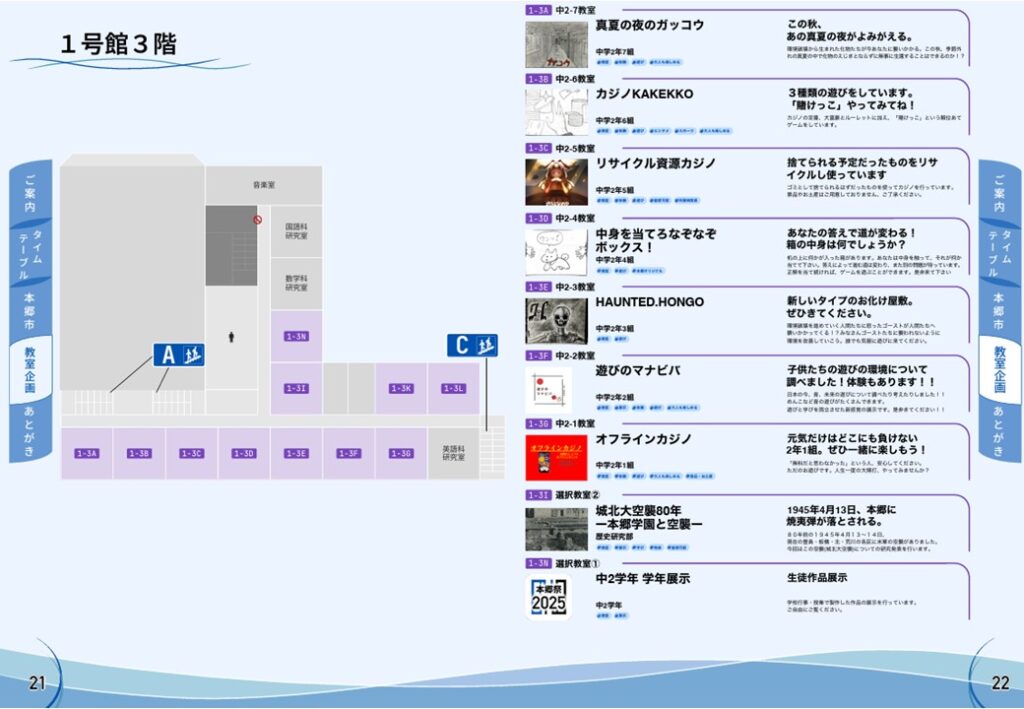Image resolution: width=1024 pixels, height=709 pixels.
Task: Open the 真夏の夜のガッコウ thumbnail image
Action: [x=557, y=45]
